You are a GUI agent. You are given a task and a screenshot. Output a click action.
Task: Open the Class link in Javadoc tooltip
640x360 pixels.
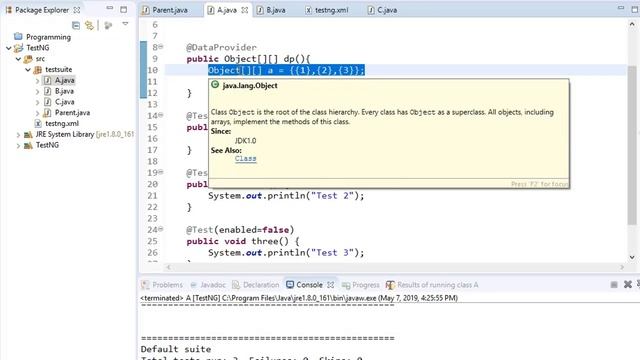click(245, 158)
